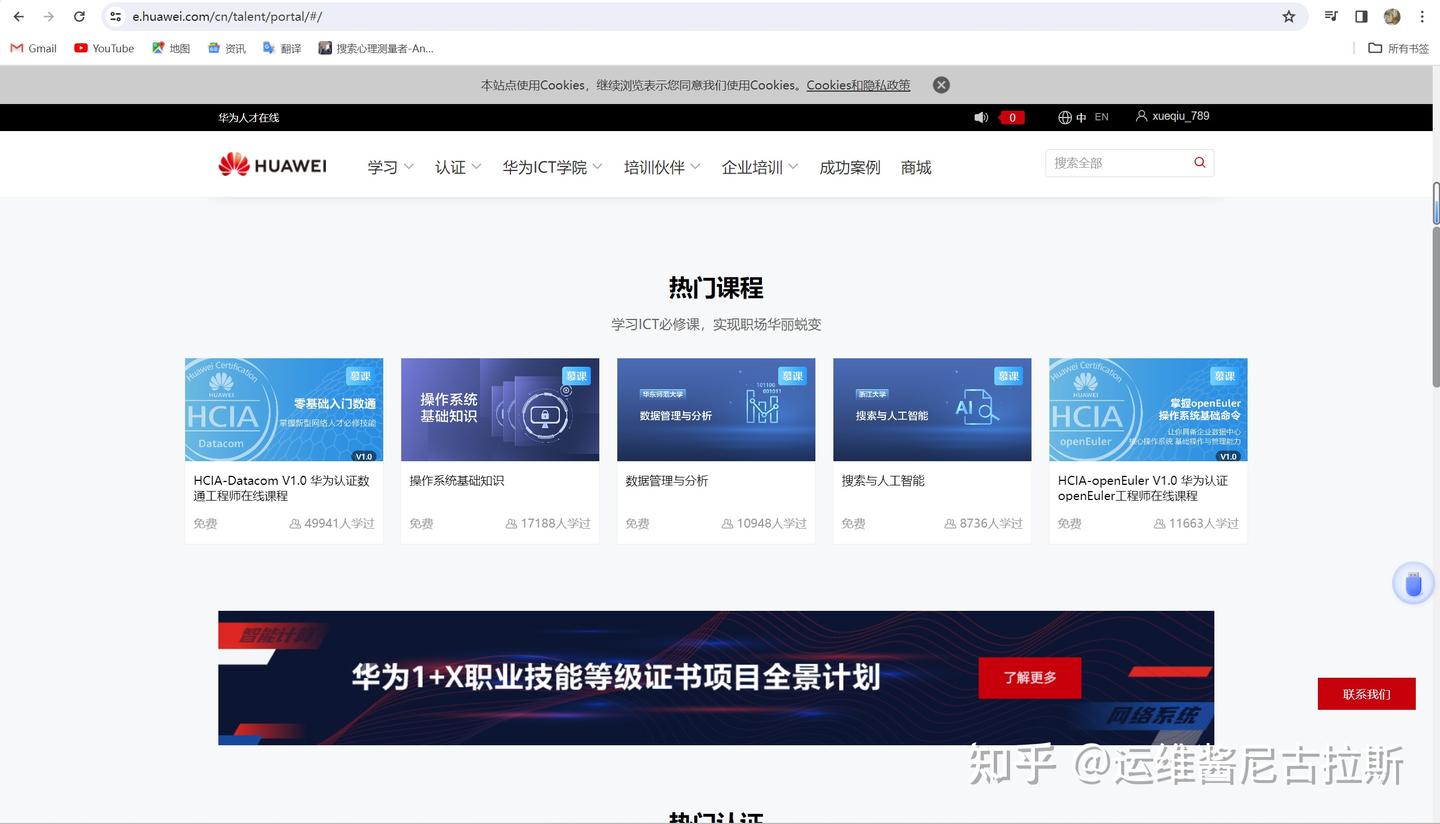The image size is (1440, 824).
Task: Click the globe language icon
Action: pos(1064,117)
